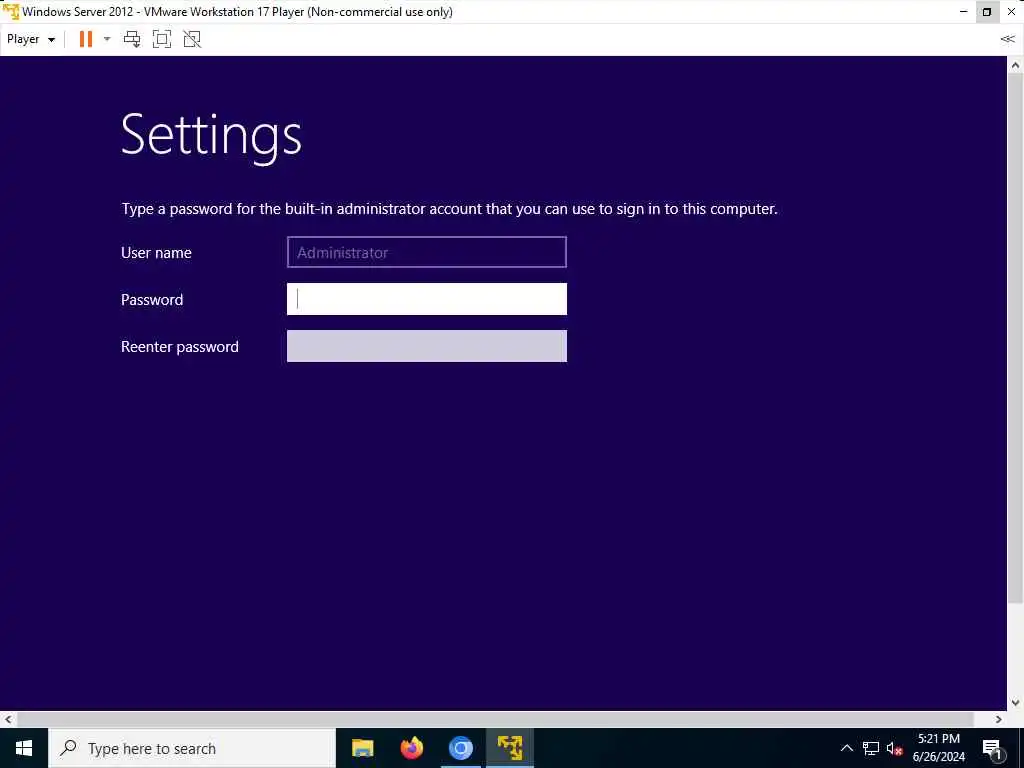Restore down the VMware Player window
1024x768 pixels.
click(x=987, y=12)
